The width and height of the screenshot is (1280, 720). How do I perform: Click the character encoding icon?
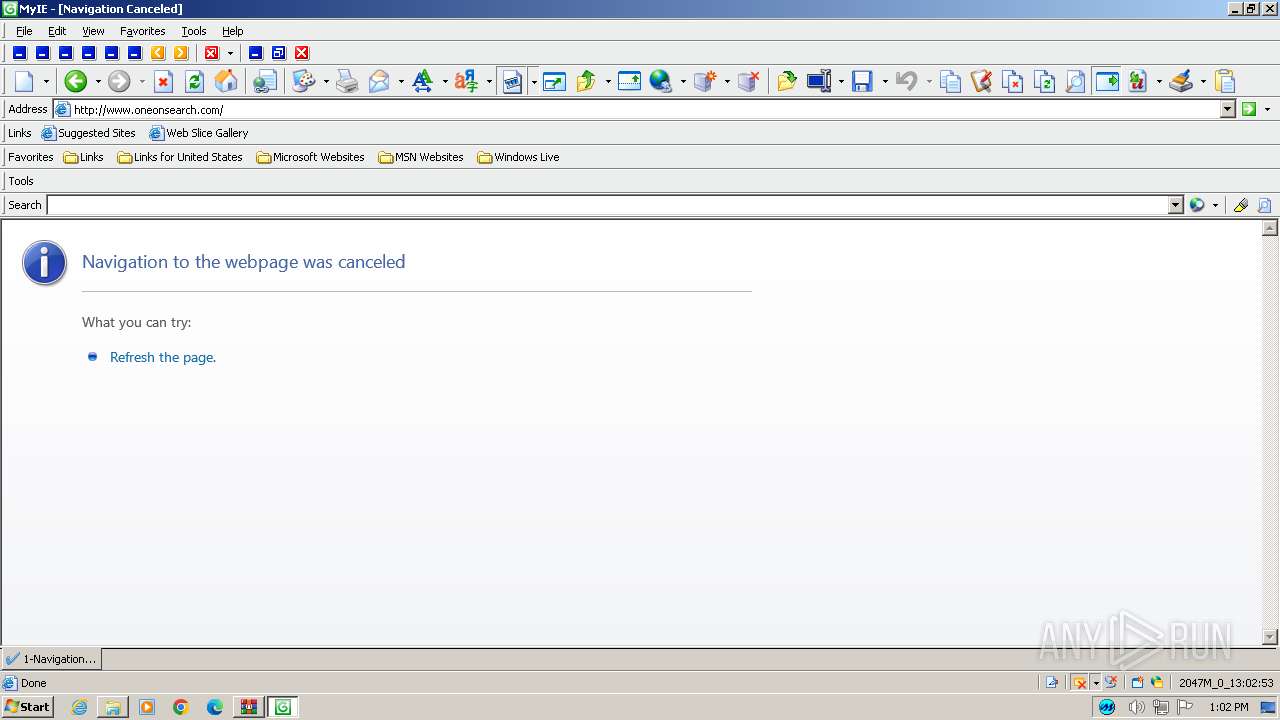[466, 82]
